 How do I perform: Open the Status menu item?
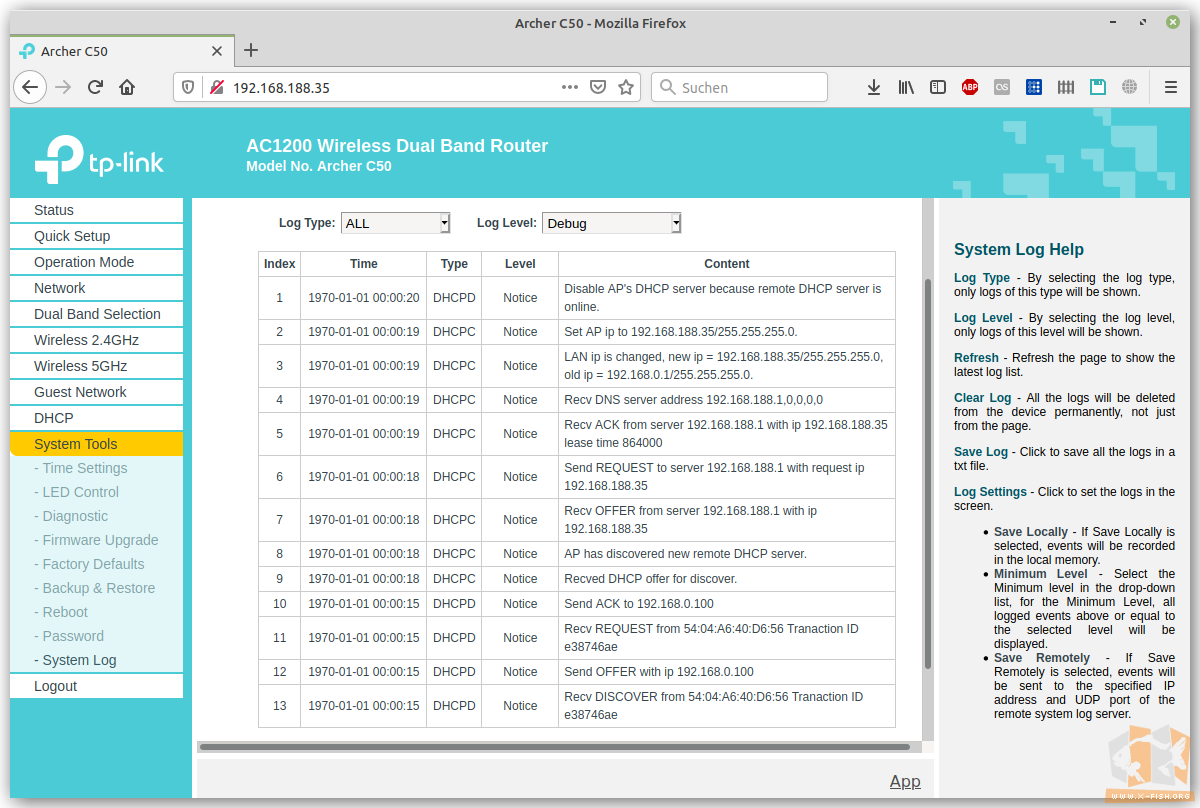pos(96,210)
